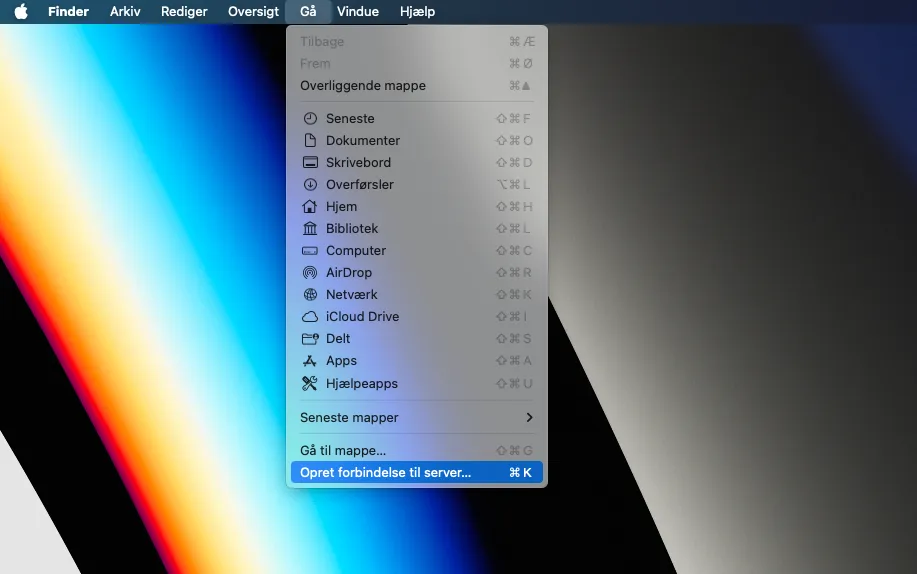This screenshot has width=917, height=574.
Task: Open the Arkiv menu
Action: pos(125,11)
